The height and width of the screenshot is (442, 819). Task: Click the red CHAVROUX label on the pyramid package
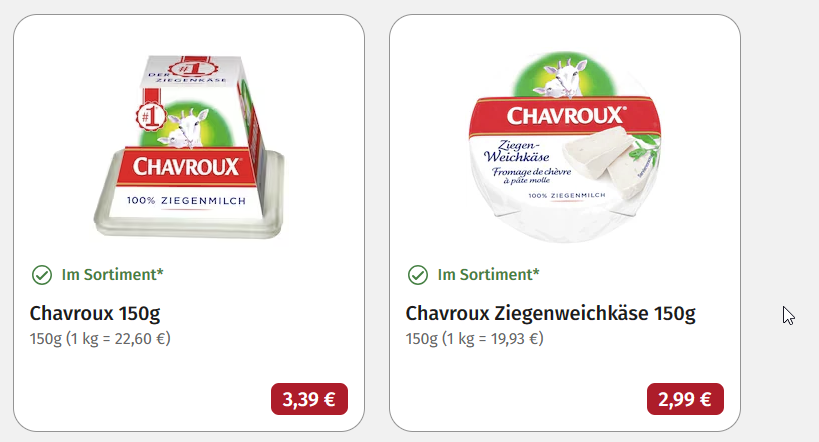coord(186,167)
